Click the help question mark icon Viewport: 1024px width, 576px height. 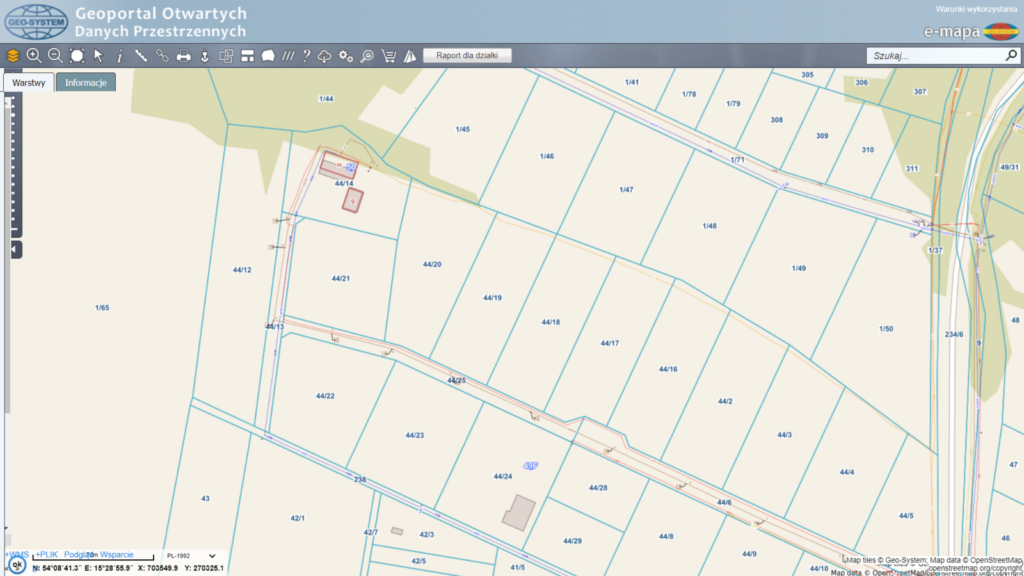pyautogui.click(x=306, y=56)
